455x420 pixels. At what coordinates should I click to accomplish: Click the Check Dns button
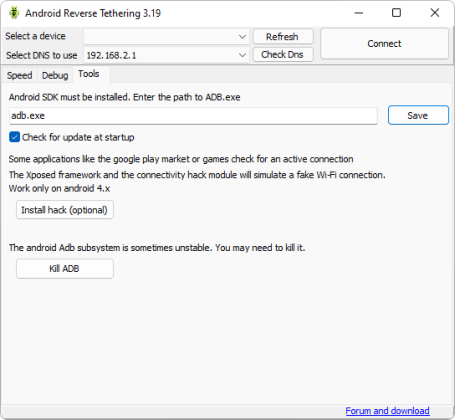tap(283, 54)
